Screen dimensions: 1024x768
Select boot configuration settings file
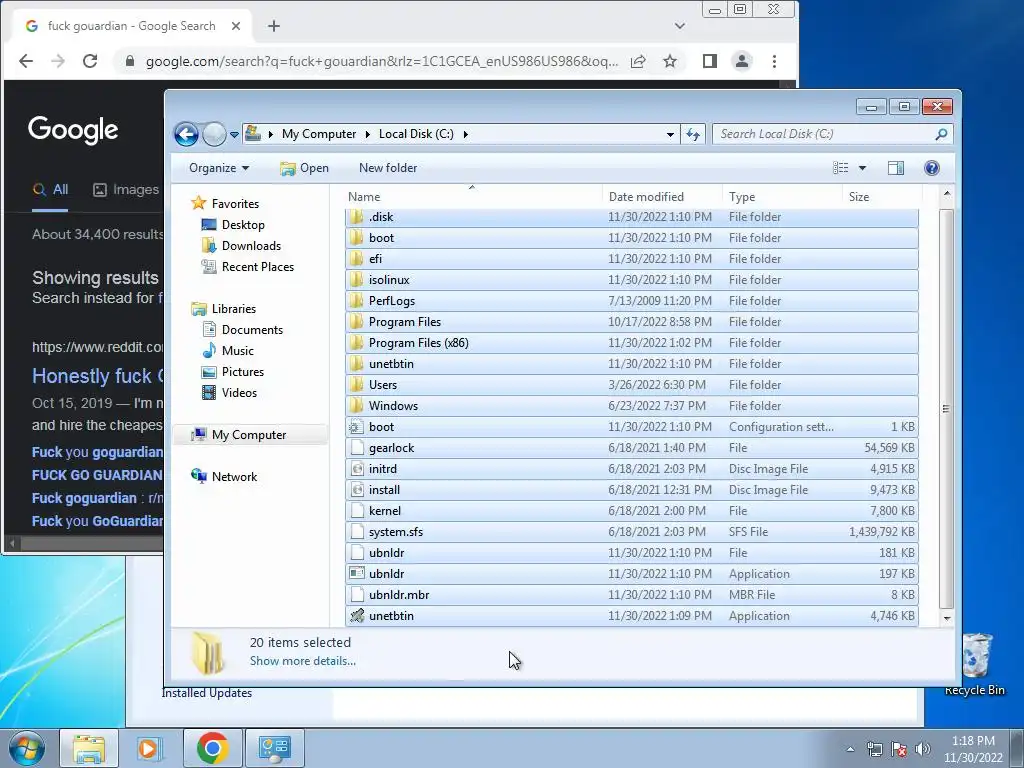click(x=632, y=426)
